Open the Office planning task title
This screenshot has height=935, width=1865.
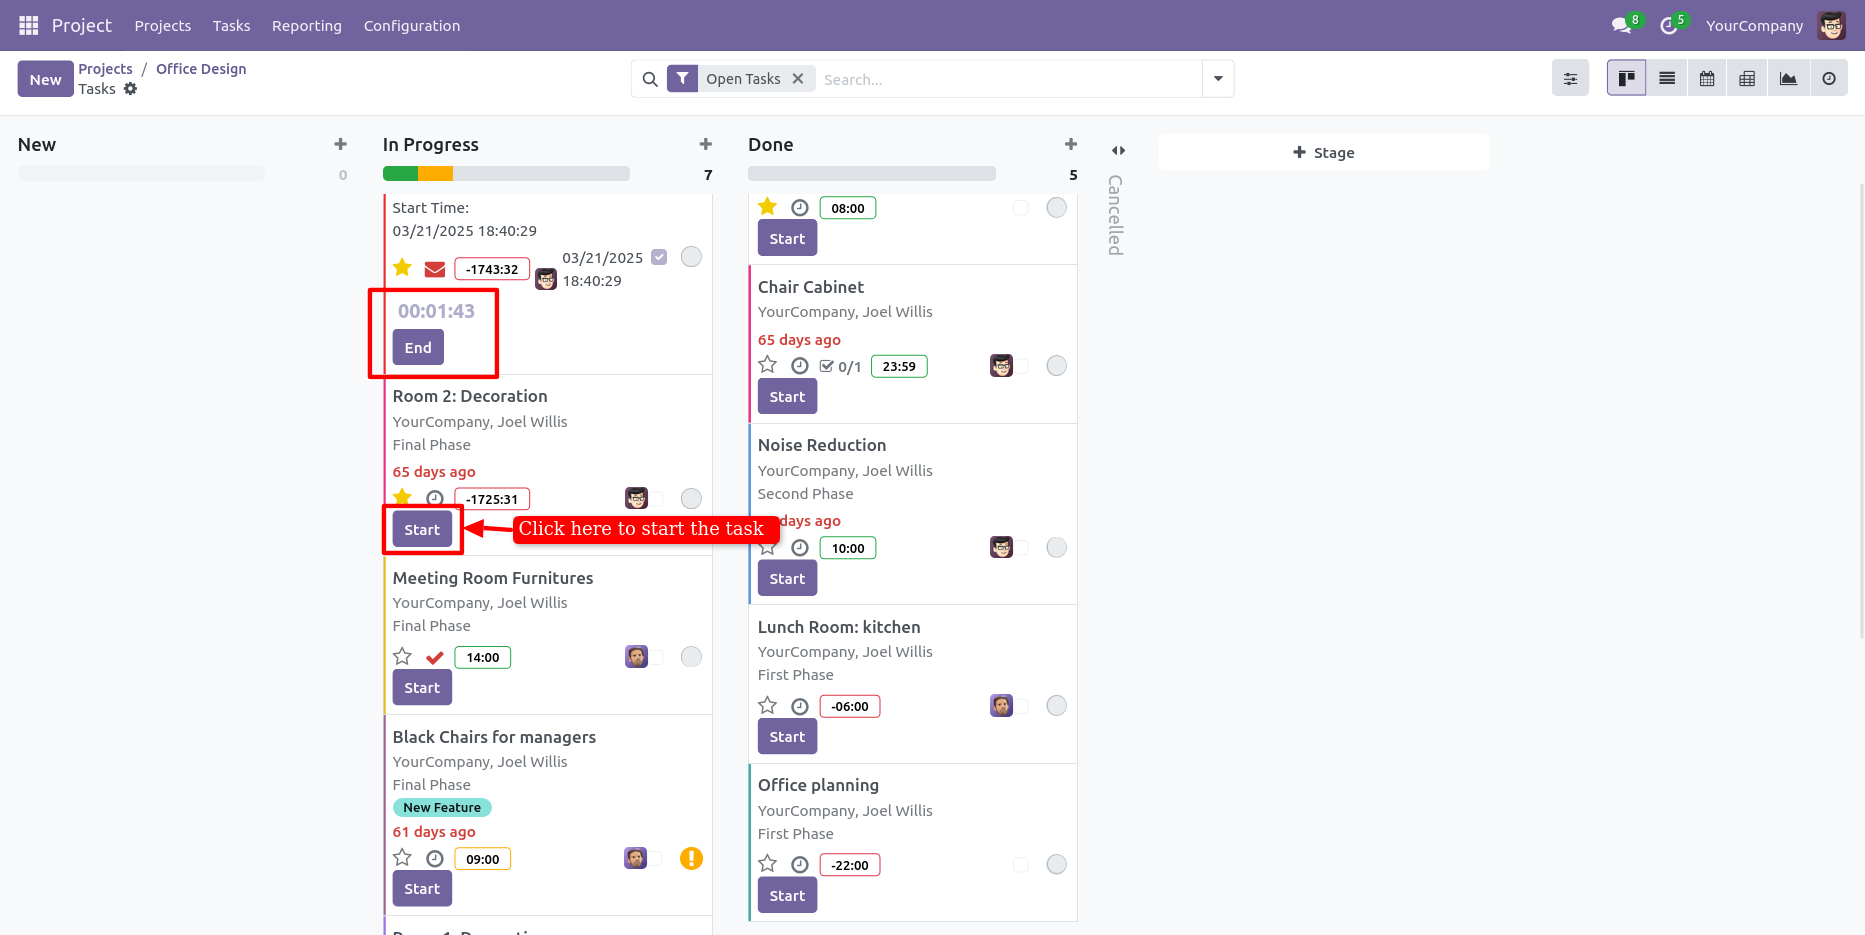pos(818,785)
